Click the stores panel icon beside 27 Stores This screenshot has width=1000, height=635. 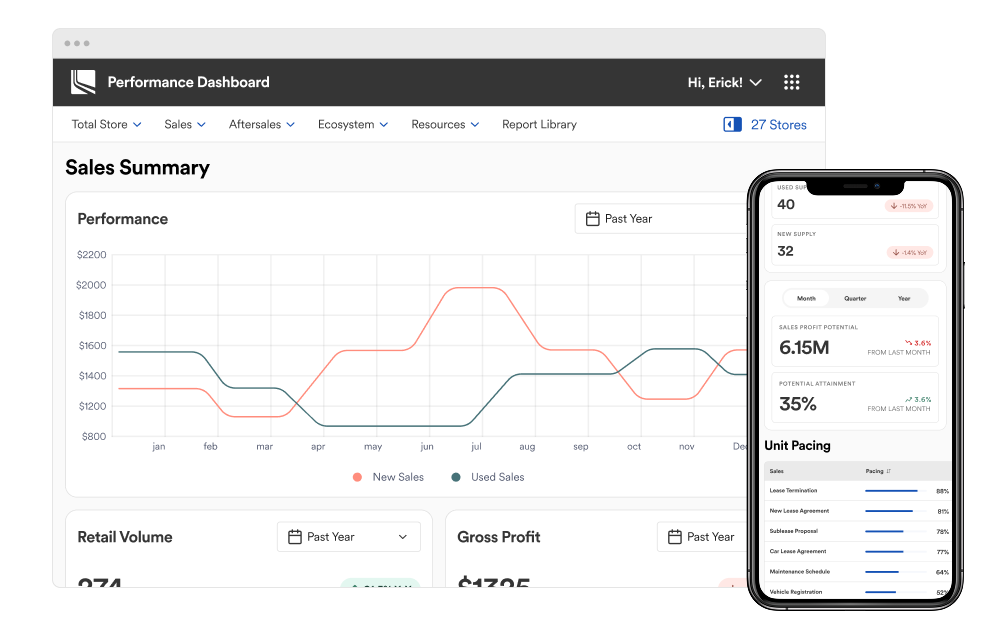coord(732,125)
